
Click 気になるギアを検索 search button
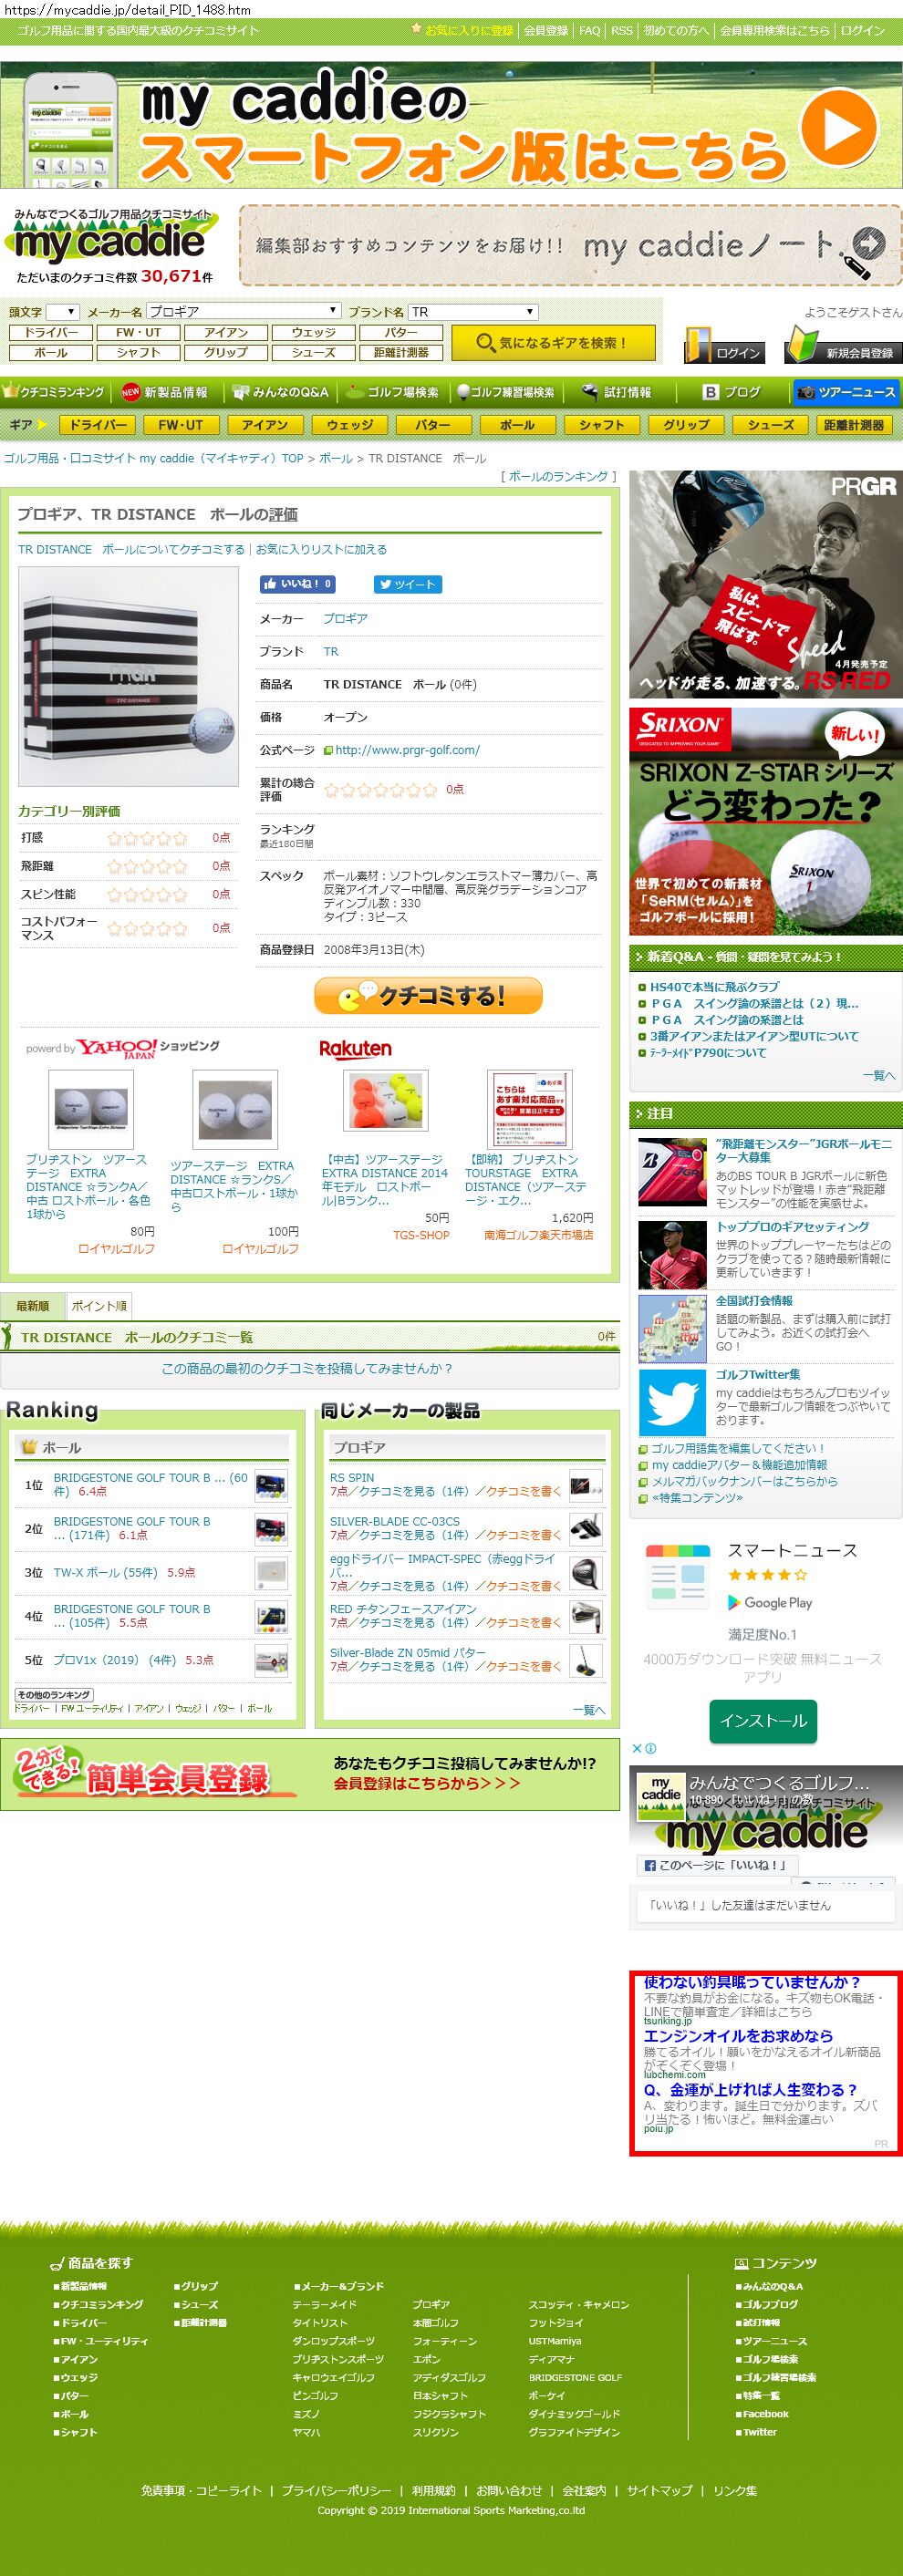click(x=553, y=343)
